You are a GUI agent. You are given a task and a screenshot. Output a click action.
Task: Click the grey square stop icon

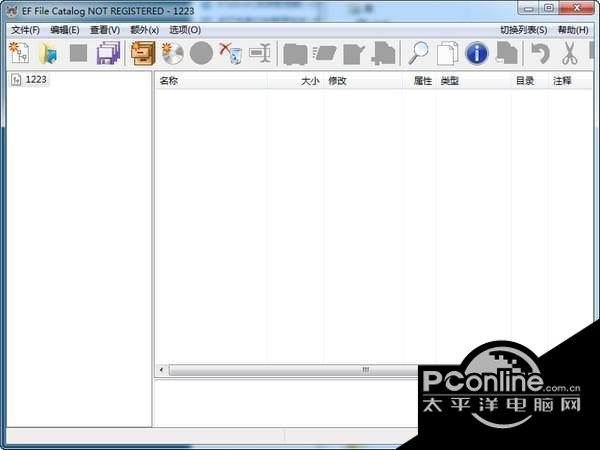[x=78, y=53]
